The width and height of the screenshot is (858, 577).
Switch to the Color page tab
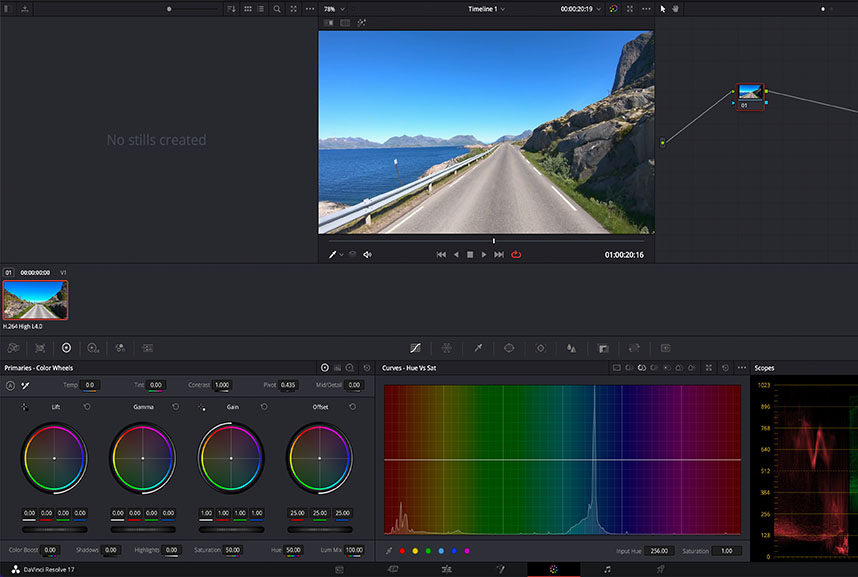(x=553, y=569)
